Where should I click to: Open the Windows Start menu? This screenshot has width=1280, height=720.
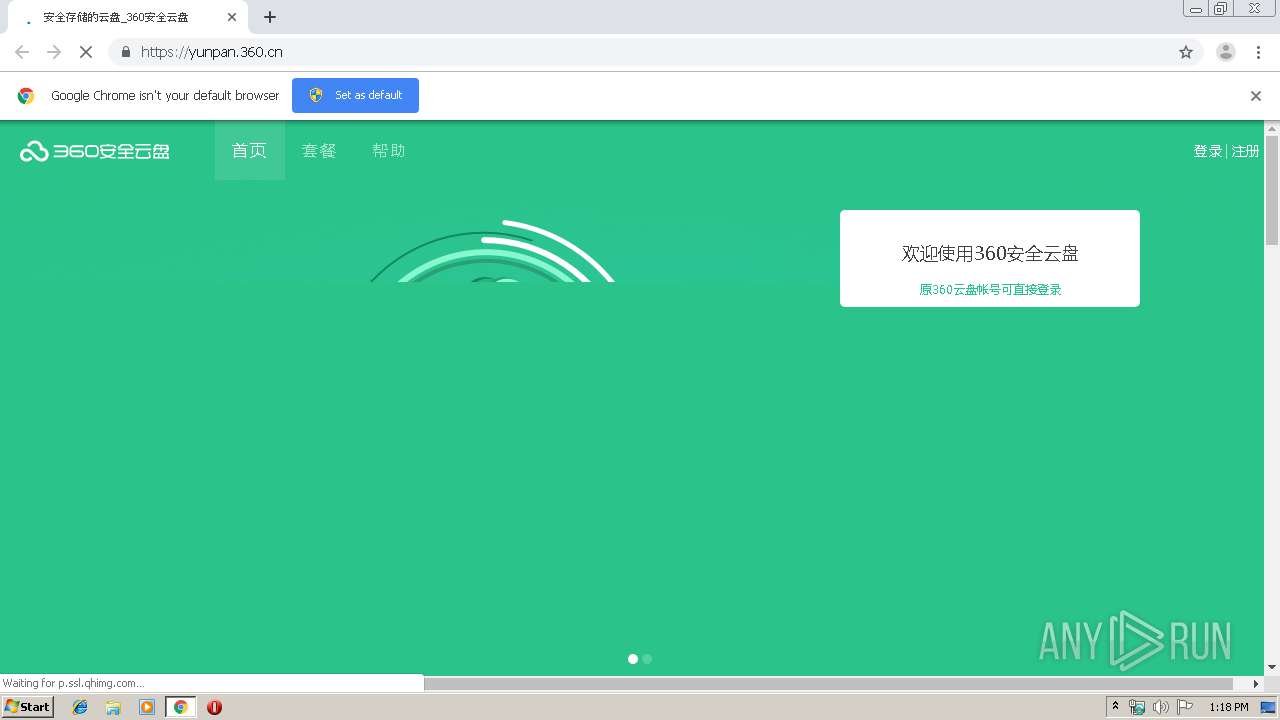coord(27,707)
